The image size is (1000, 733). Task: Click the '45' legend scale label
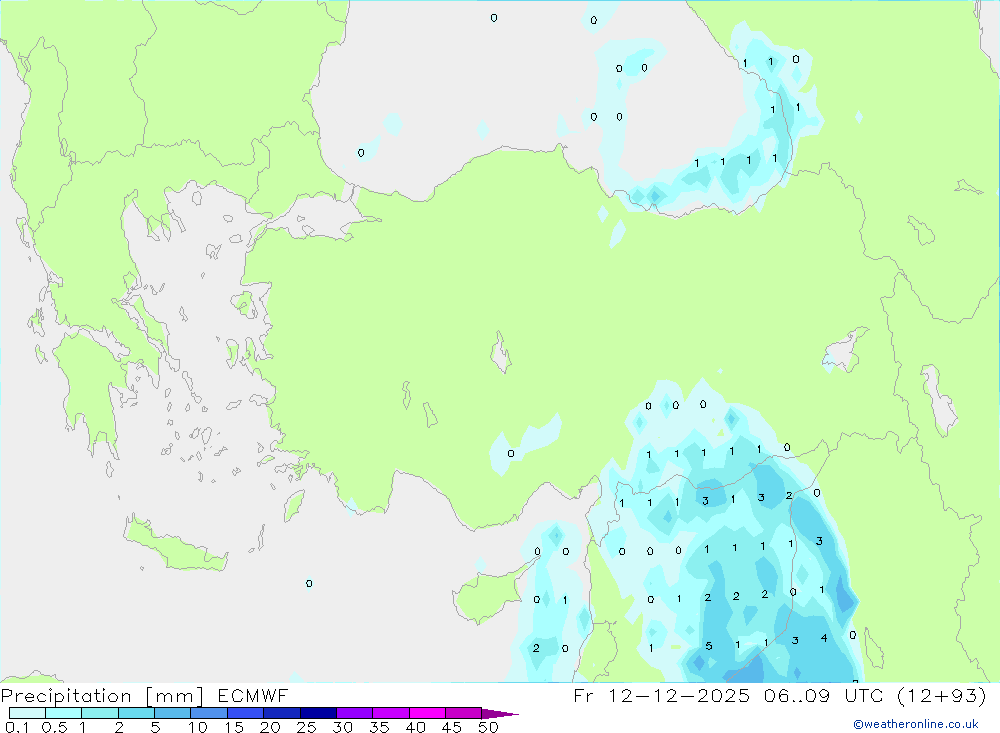[452, 727]
